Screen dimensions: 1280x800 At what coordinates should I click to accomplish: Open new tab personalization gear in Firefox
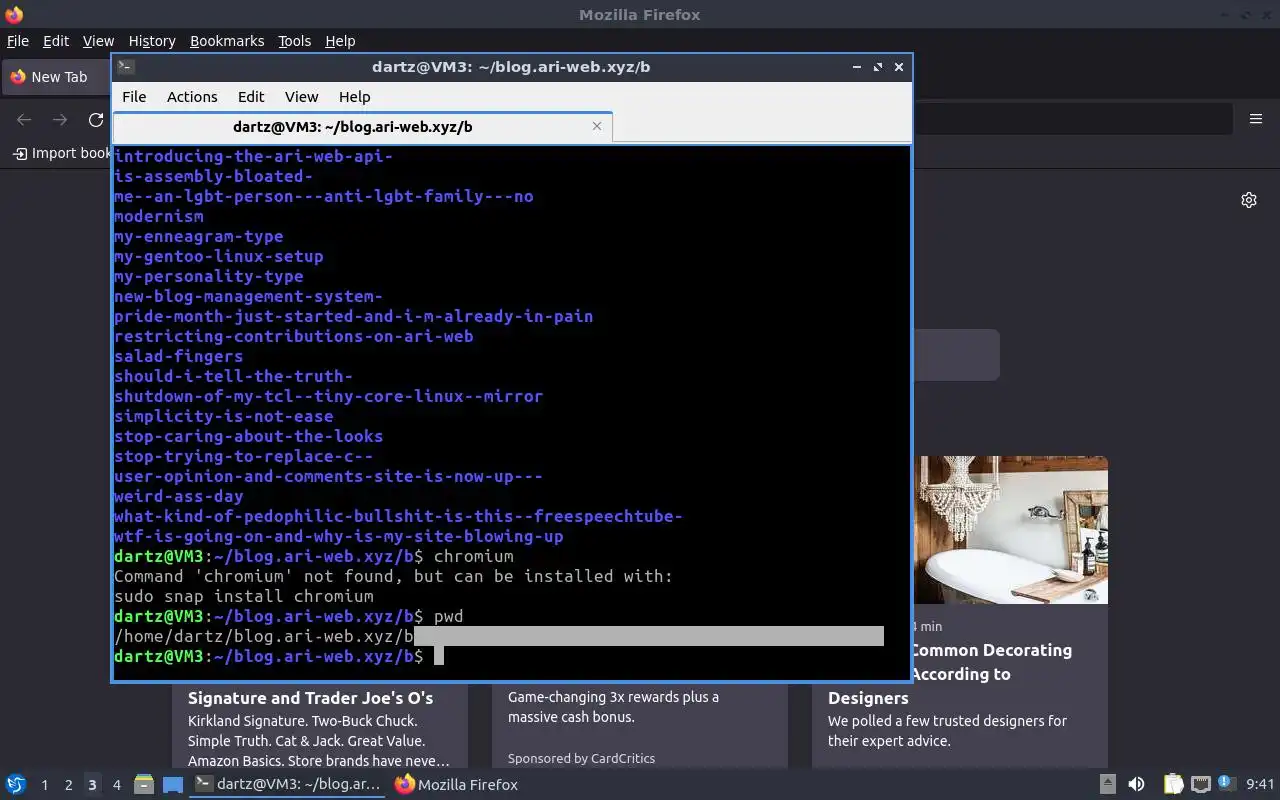tap(1249, 200)
